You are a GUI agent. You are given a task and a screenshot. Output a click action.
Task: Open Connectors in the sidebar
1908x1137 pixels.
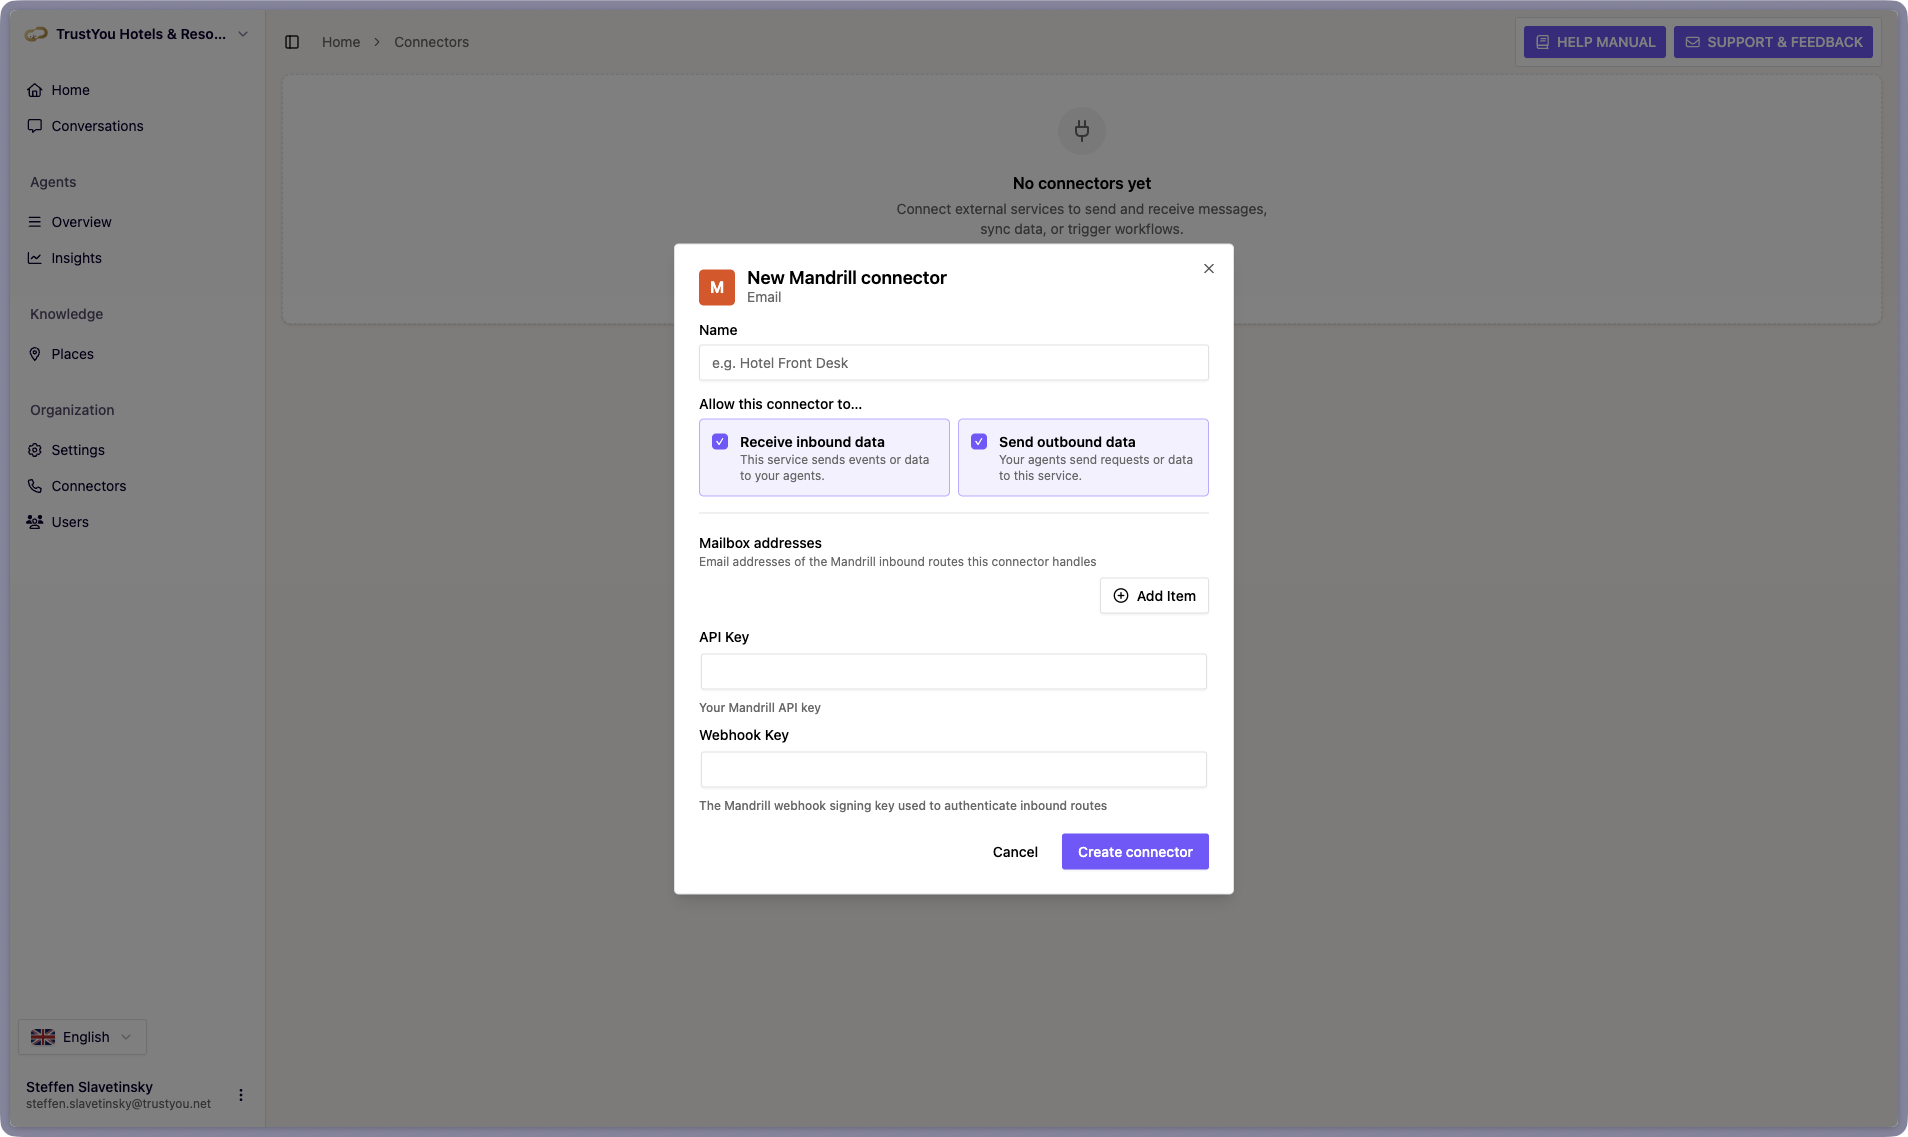pos(89,486)
